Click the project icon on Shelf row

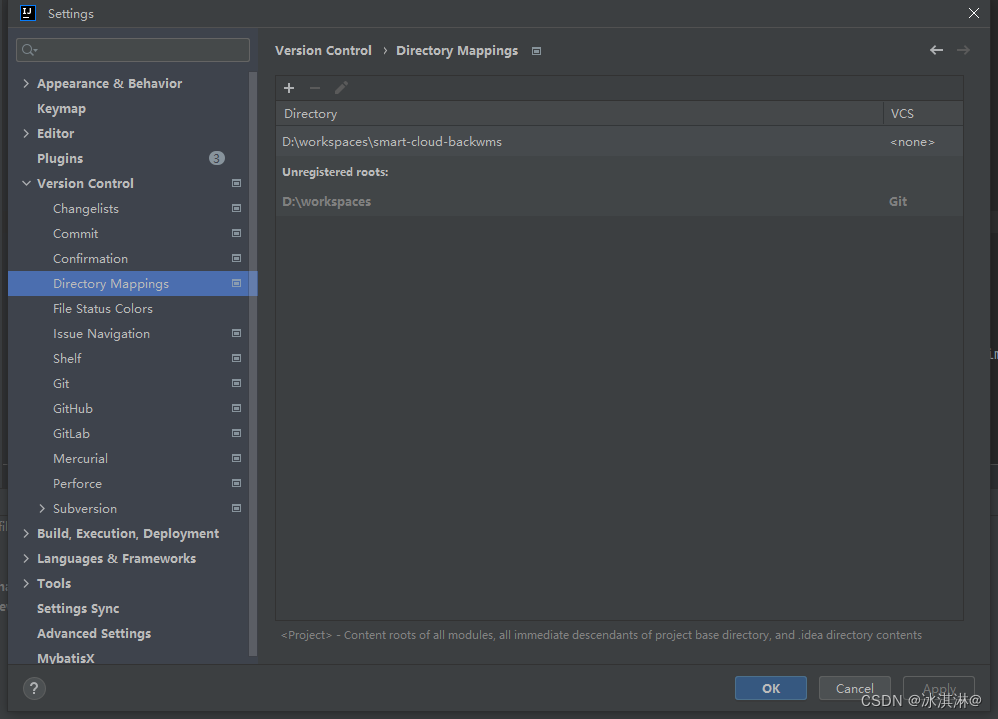coord(236,358)
